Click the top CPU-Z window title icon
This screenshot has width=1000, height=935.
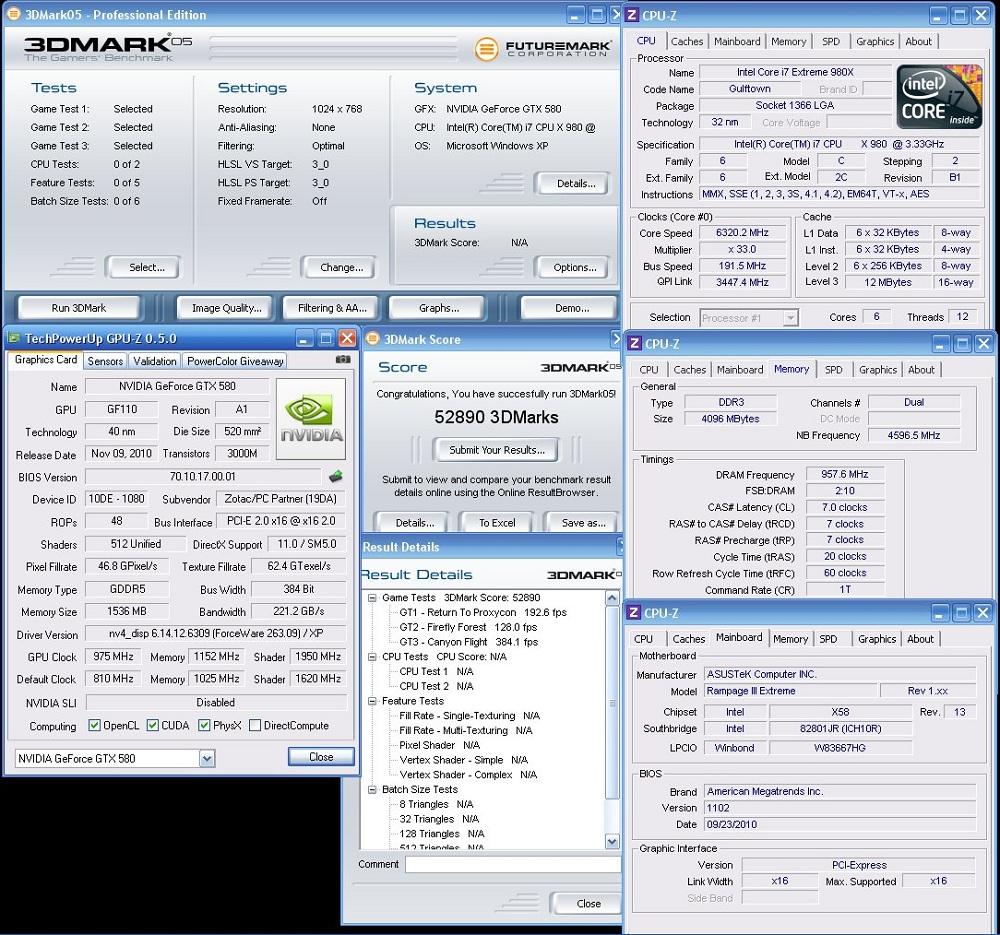click(x=632, y=15)
